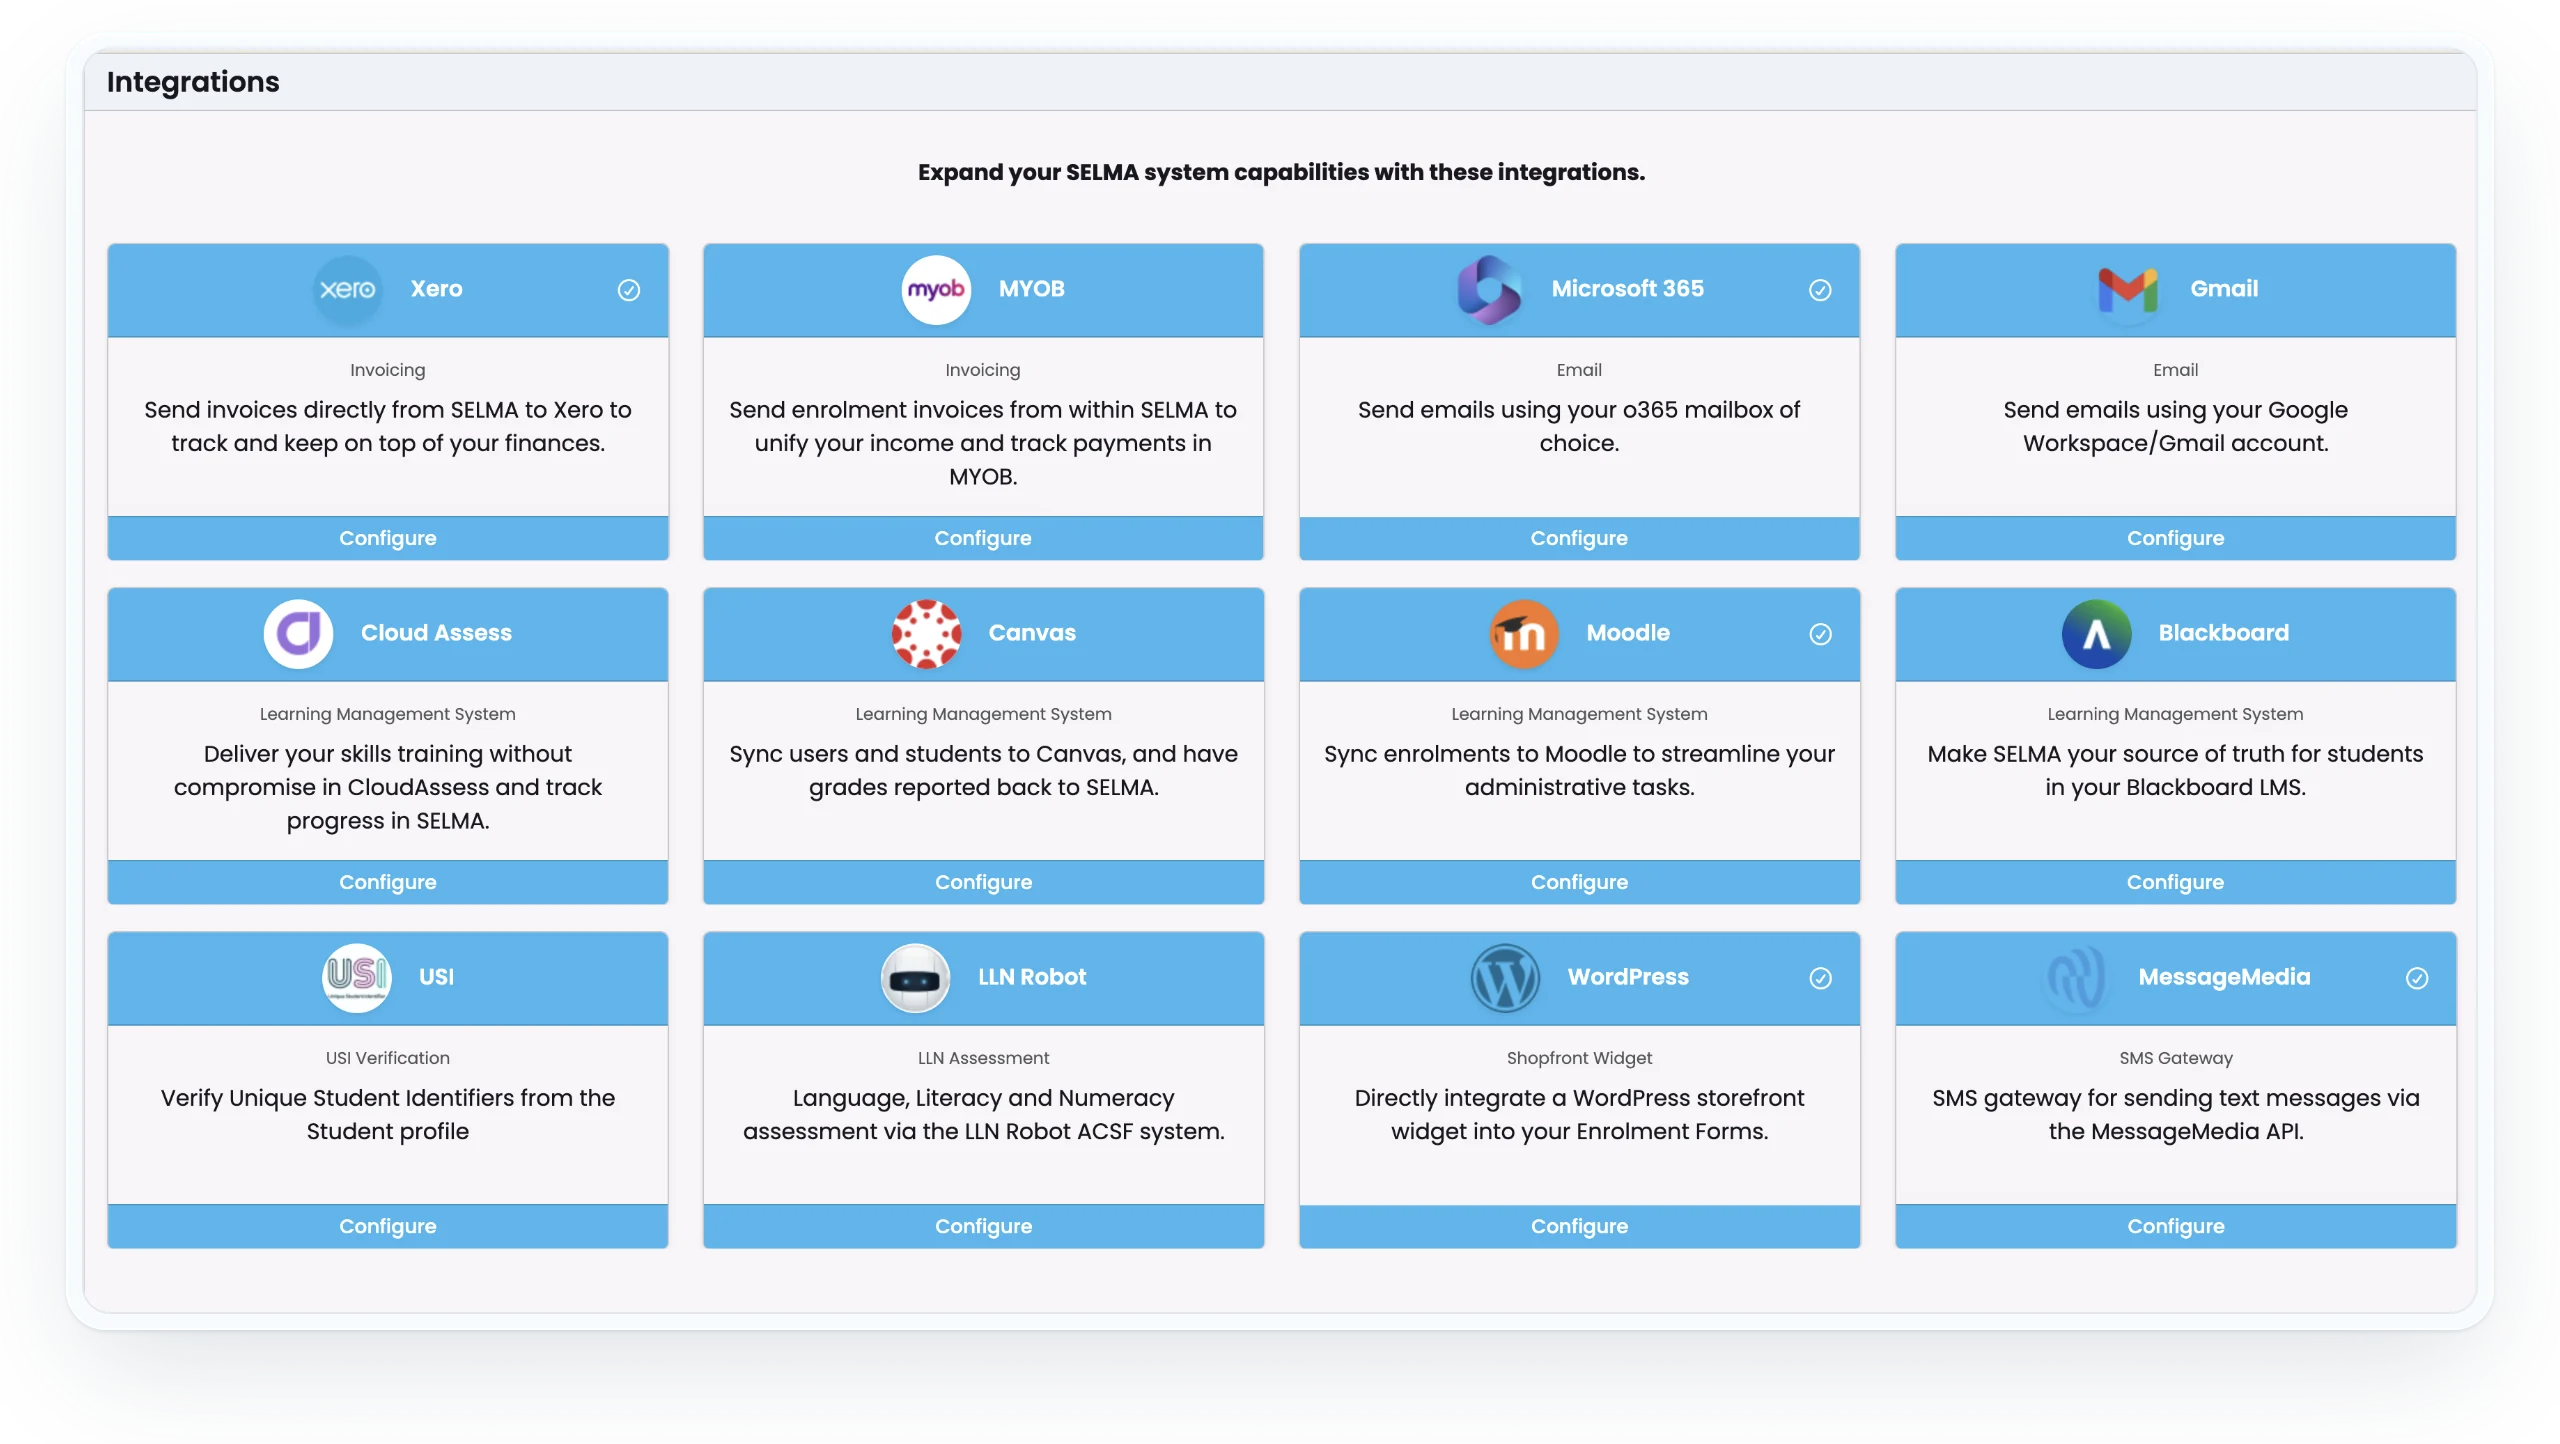The width and height of the screenshot is (2560, 1444).
Task: Click the Moodle logo icon
Action: pos(1524,633)
